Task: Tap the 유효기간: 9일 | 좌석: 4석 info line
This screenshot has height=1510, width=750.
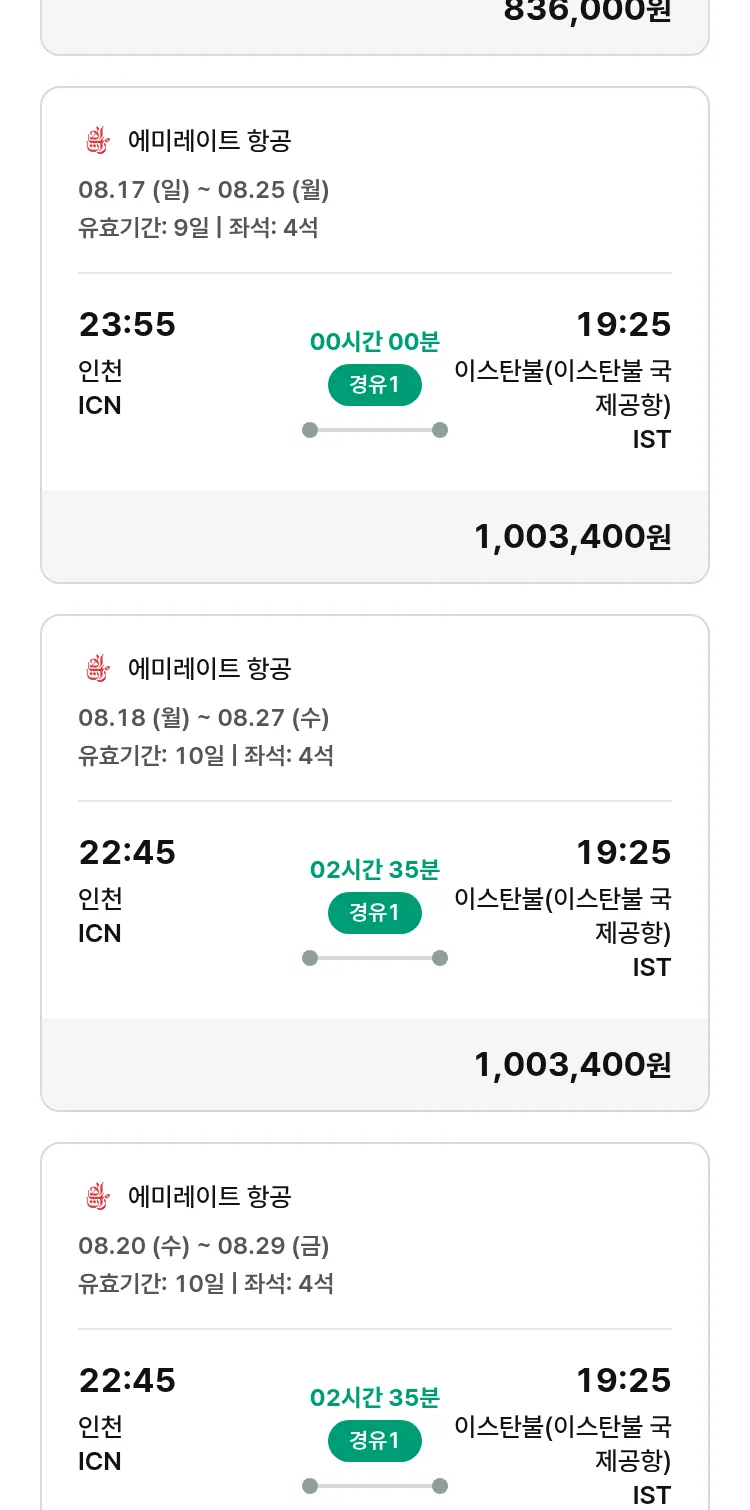Action: pos(198,228)
